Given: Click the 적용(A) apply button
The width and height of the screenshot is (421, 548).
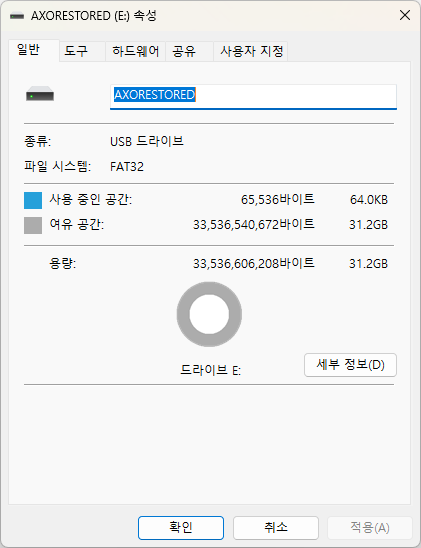Looking at the screenshot, I should click(370, 527).
